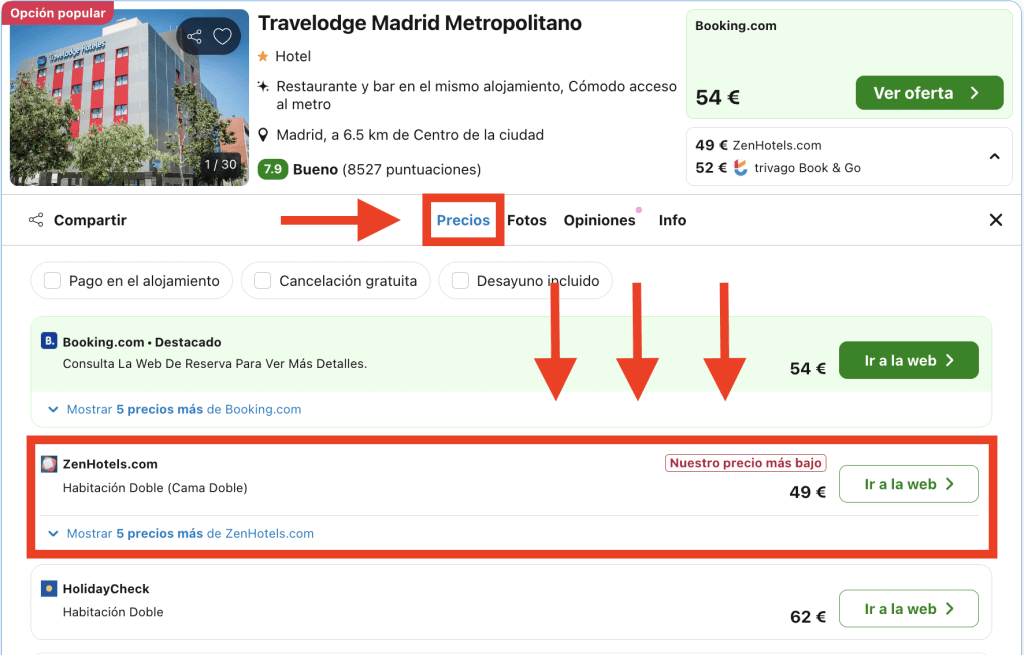The height and width of the screenshot is (655, 1024).
Task: Open the Opiniones tab
Action: [599, 220]
